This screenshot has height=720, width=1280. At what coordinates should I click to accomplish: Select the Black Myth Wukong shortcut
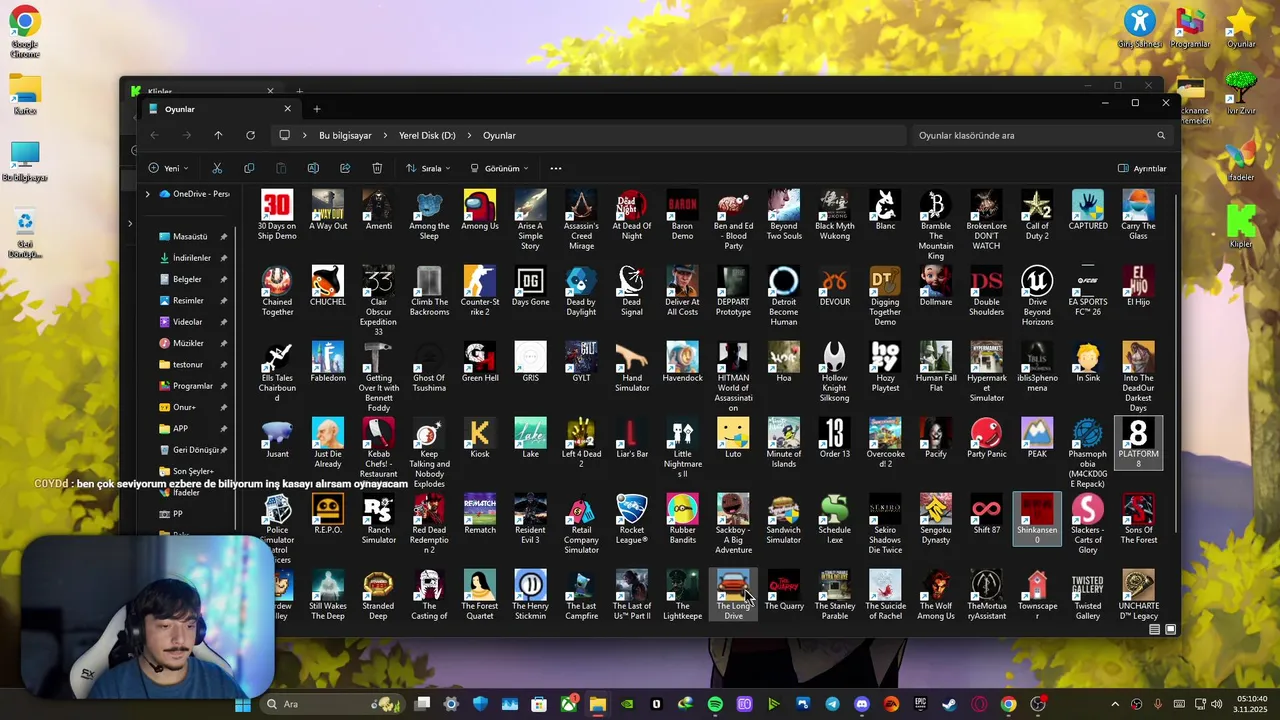(834, 216)
